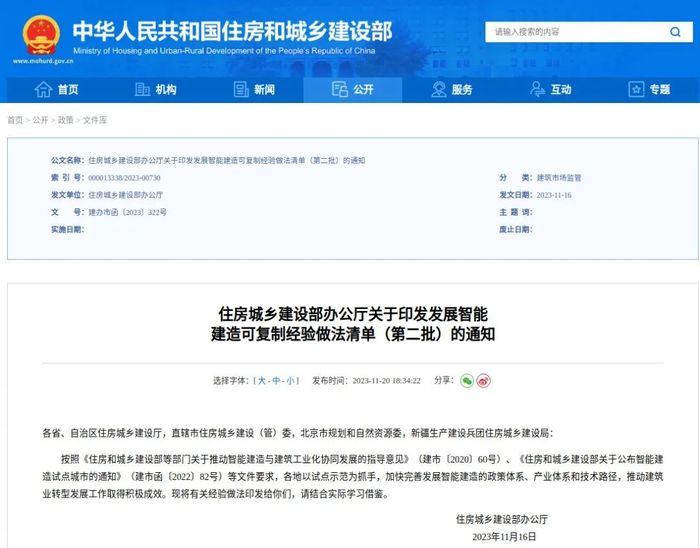
Task: Click the document number 建办市函〔2023〕322号
Action: point(127,212)
